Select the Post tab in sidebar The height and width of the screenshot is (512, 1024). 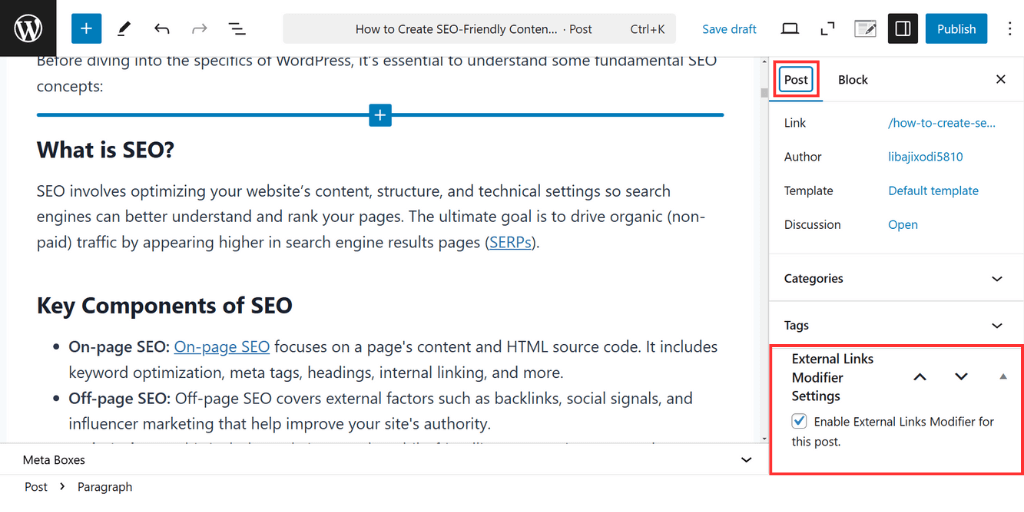click(796, 80)
